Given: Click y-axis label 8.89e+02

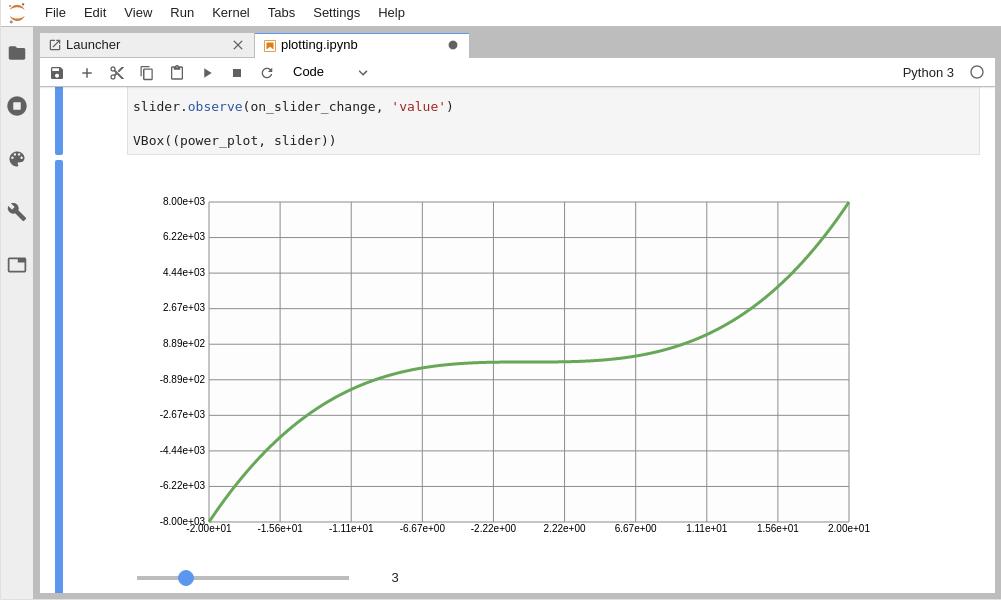Looking at the screenshot, I should point(184,343).
